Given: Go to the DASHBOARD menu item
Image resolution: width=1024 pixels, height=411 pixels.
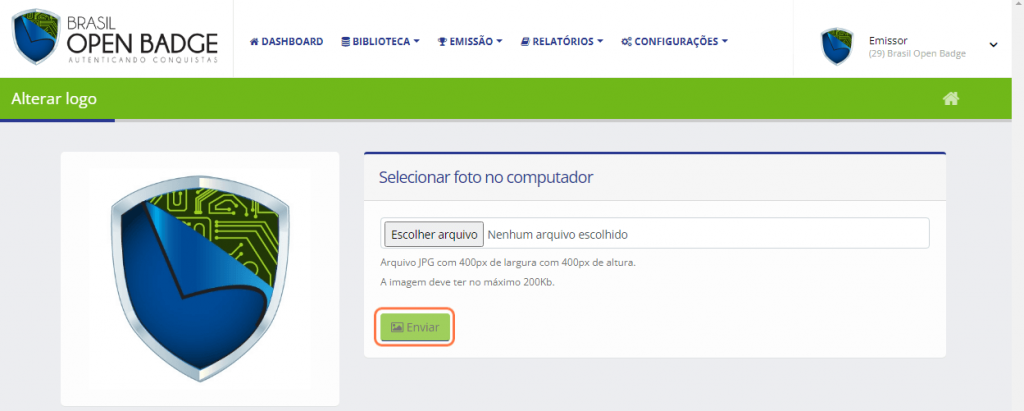Looking at the screenshot, I should pyautogui.click(x=287, y=41).
